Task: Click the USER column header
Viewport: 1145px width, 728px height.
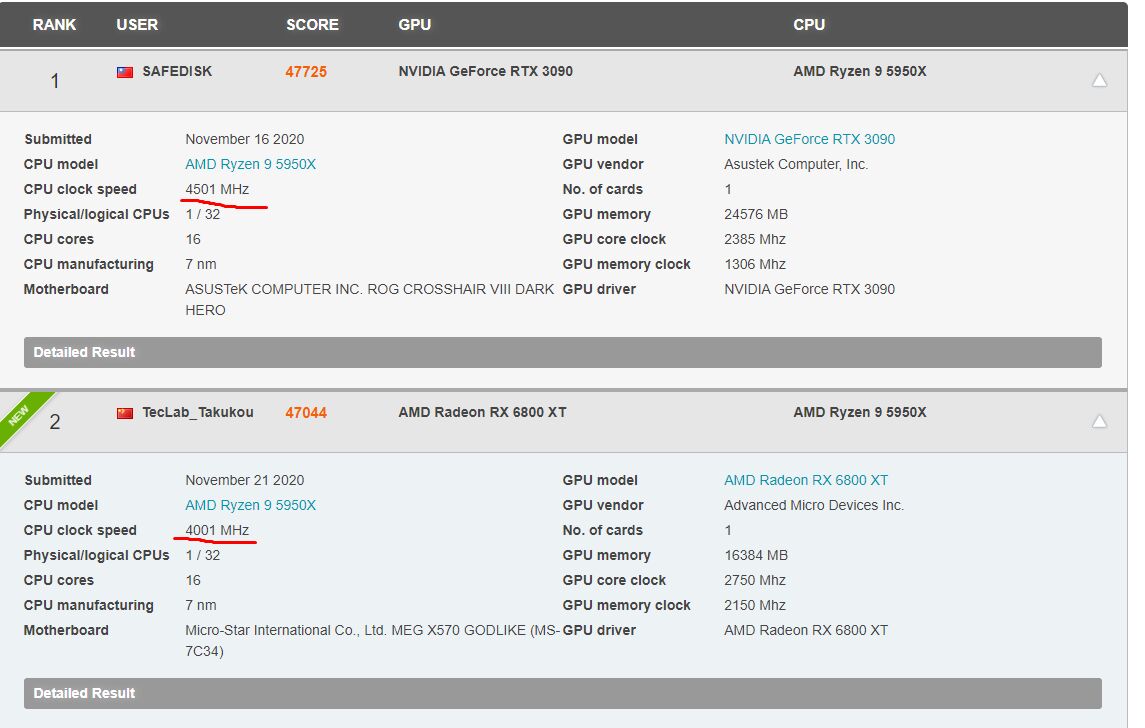Action: 137,25
